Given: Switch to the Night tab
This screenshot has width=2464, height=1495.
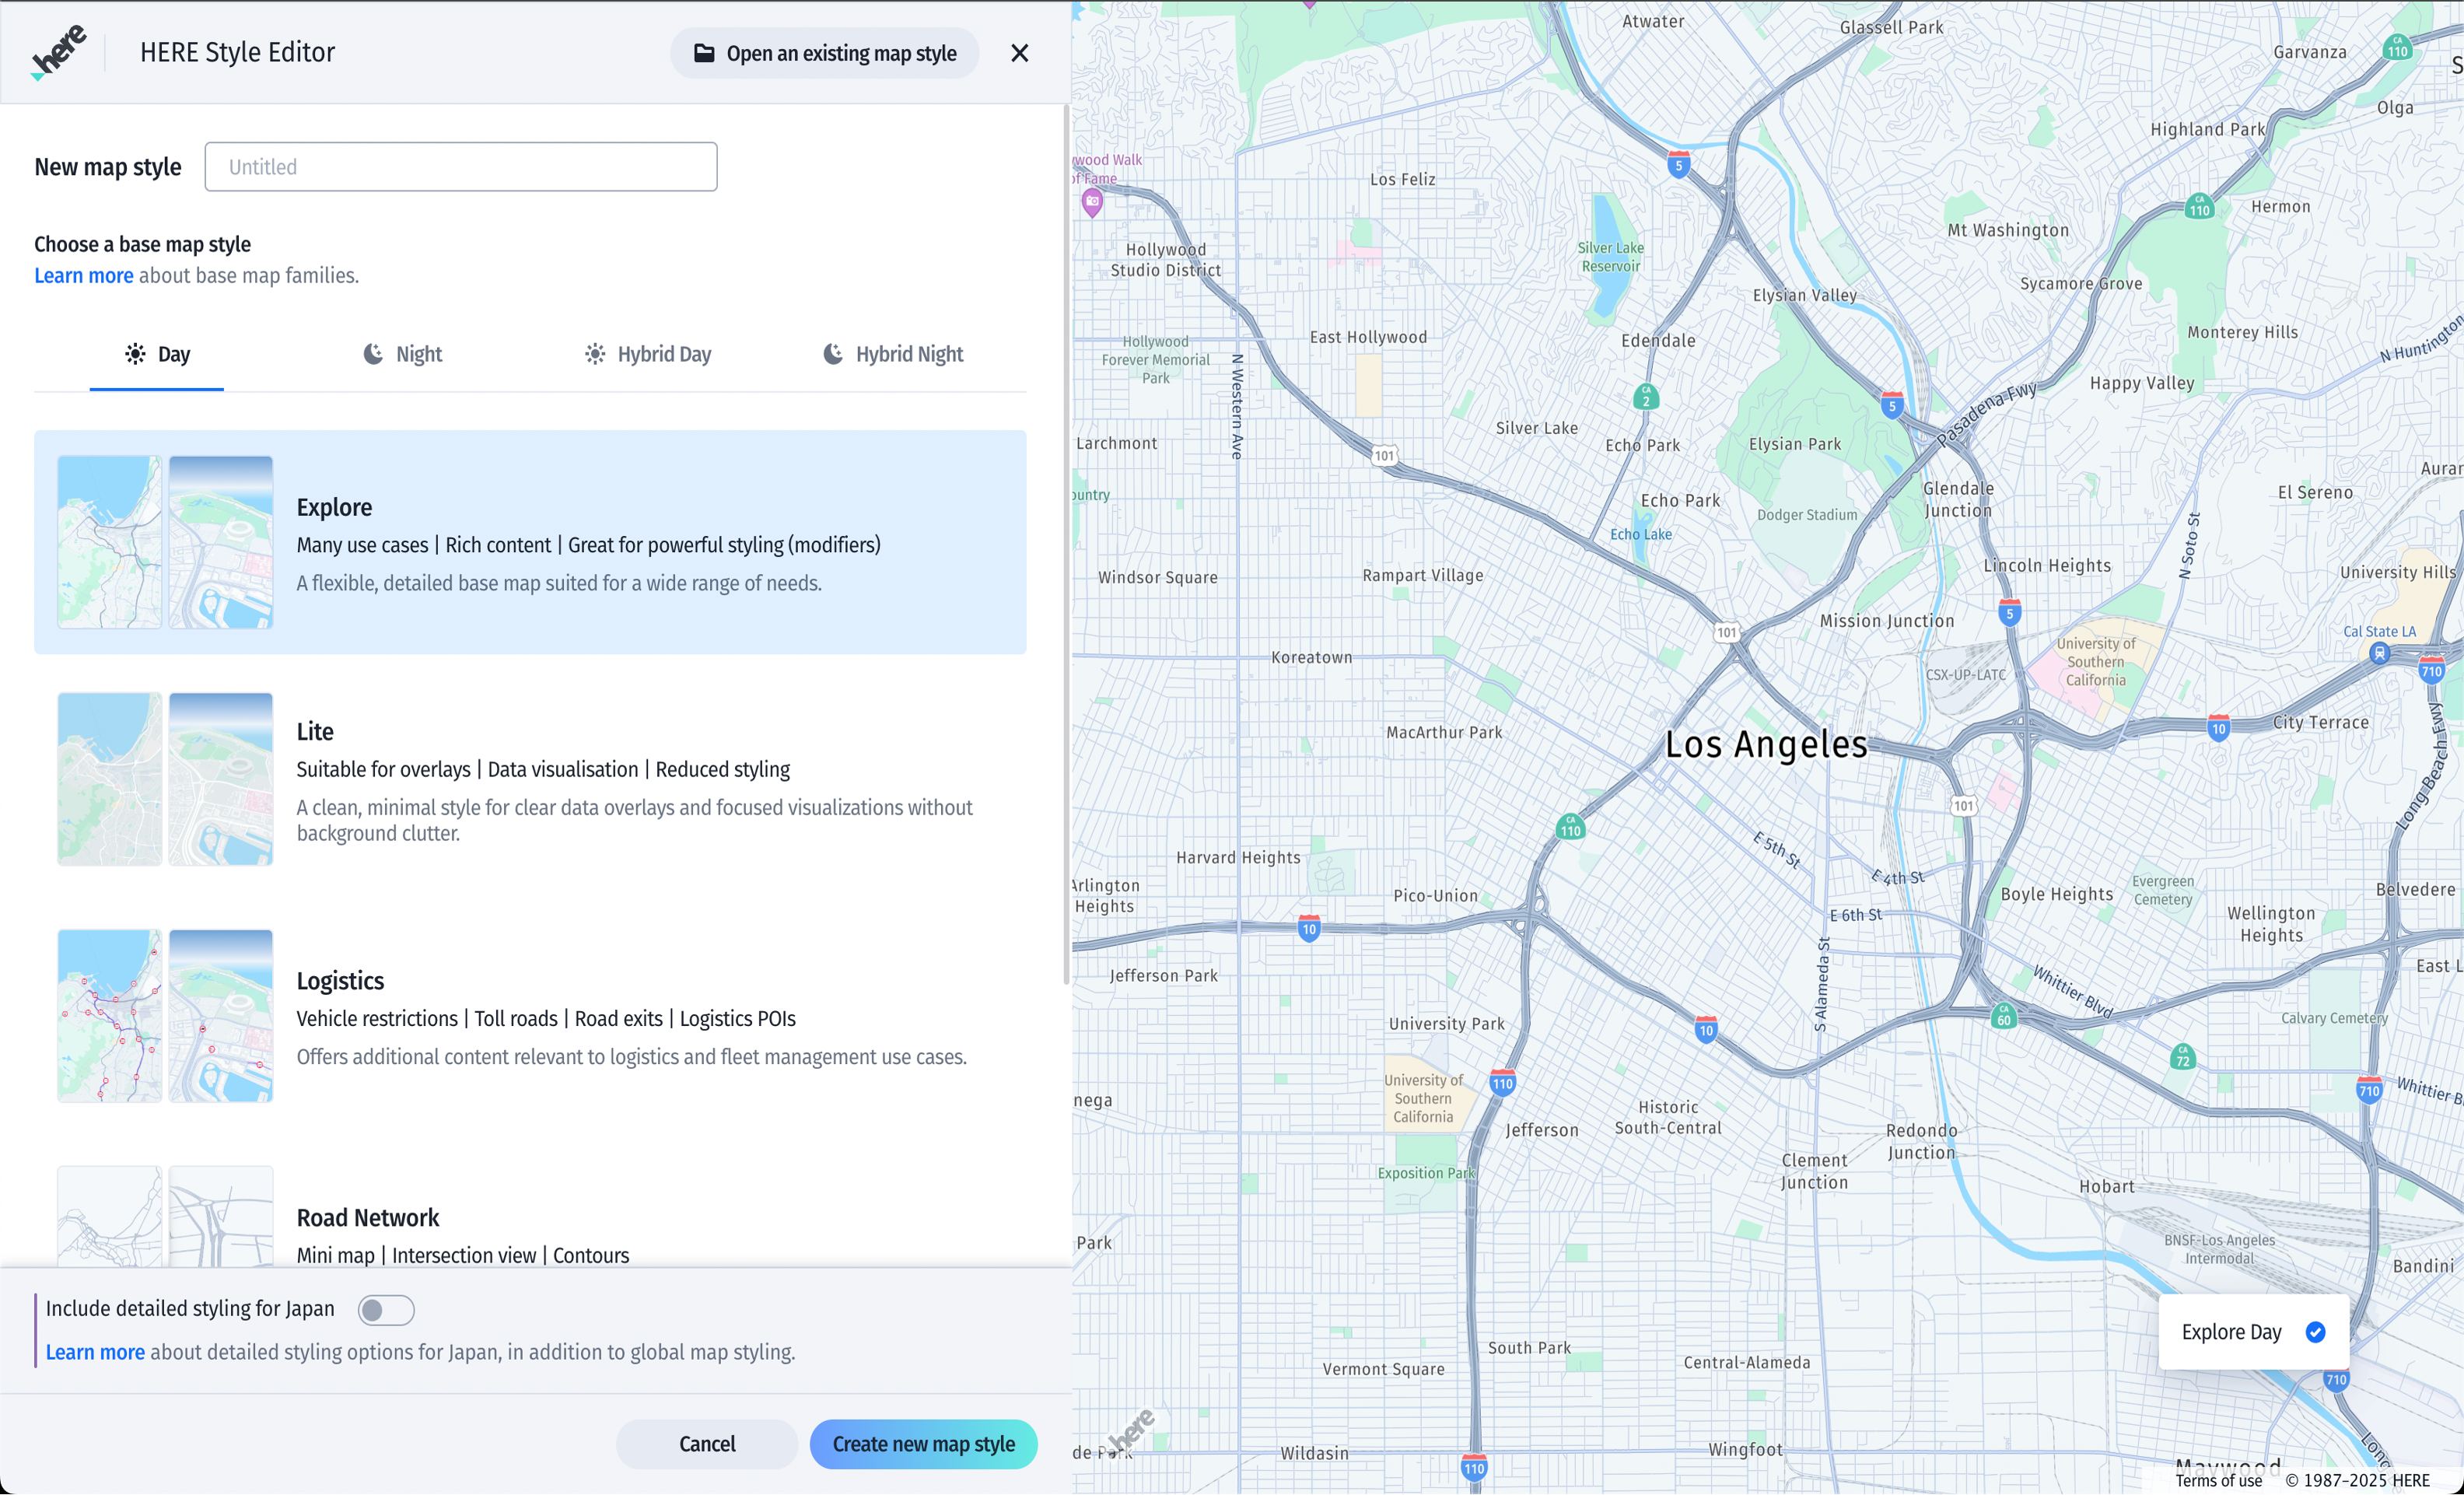Looking at the screenshot, I should click(402, 354).
